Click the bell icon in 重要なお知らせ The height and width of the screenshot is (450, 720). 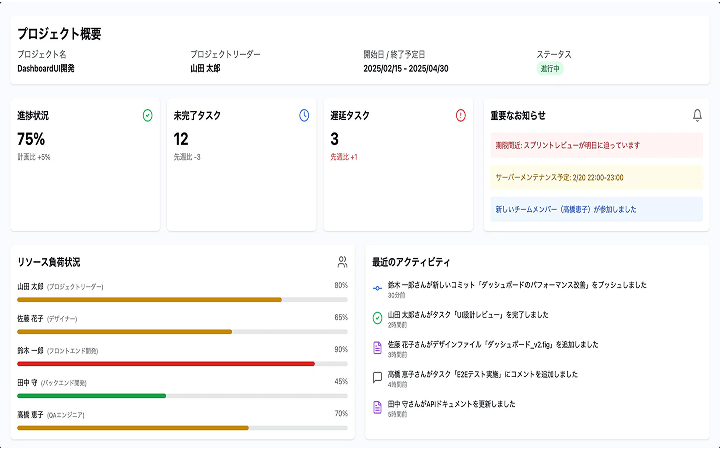(697, 115)
